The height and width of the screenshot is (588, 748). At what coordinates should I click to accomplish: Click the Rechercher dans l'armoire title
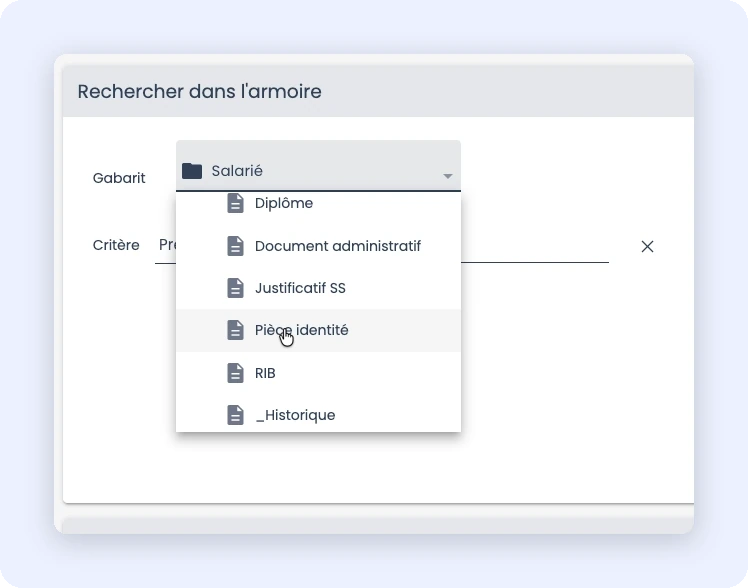click(x=199, y=92)
